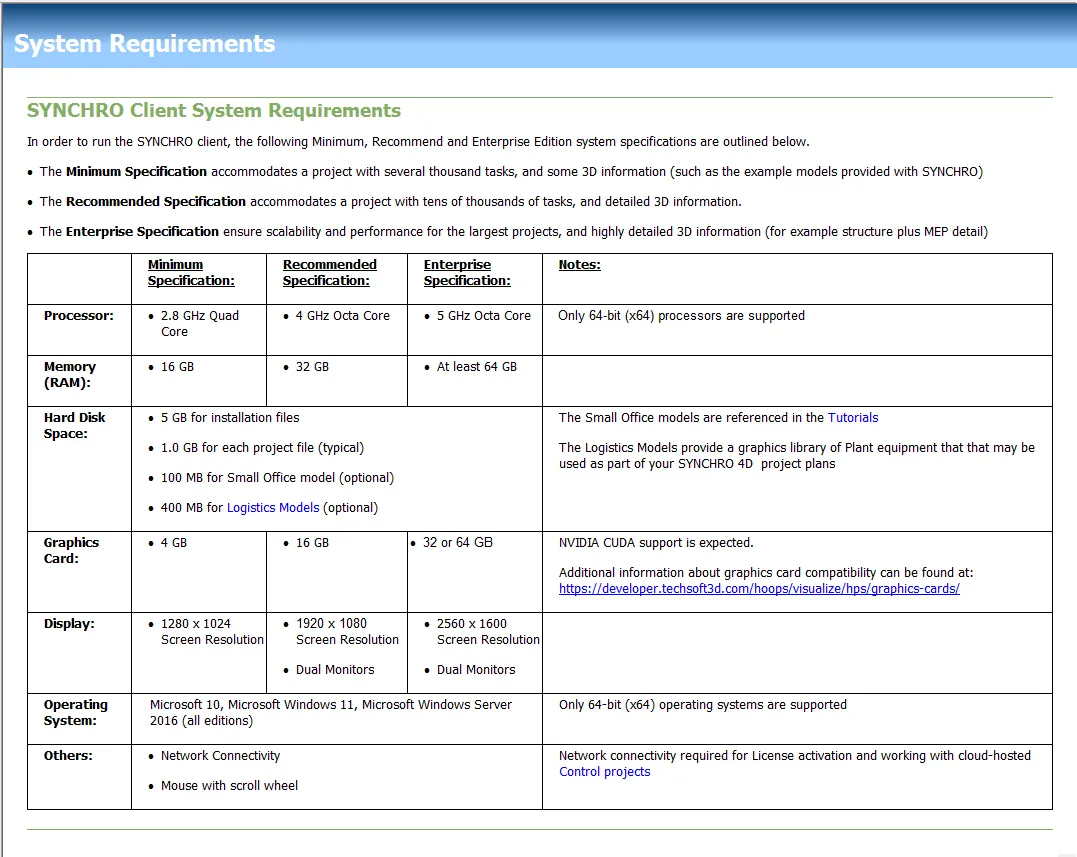The height and width of the screenshot is (857, 1077).
Task: Click the '4 GHz Octa Core' processor cell
Action: [343, 316]
